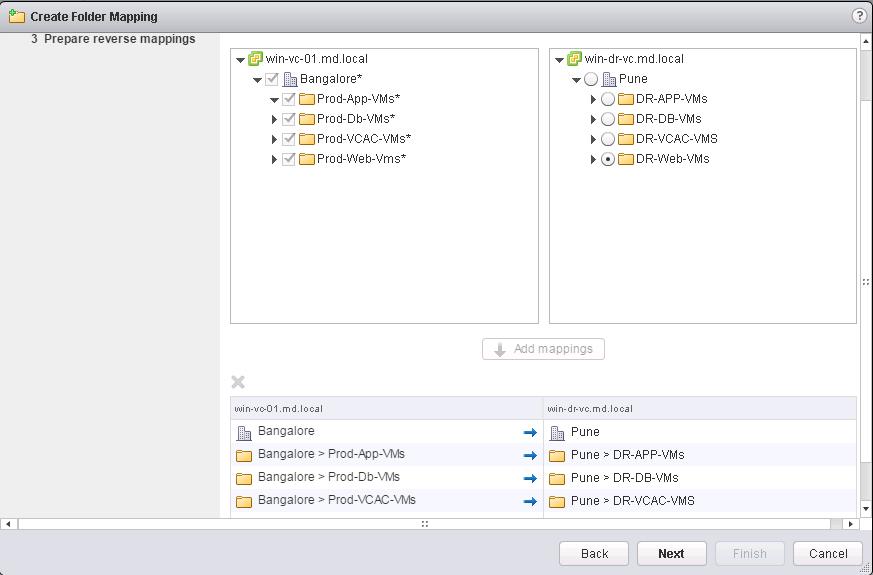Click the DR-APP-VMs folder icon
Image resolution: width=873 pixels, height=575 pixels.
tap(626, 99)
